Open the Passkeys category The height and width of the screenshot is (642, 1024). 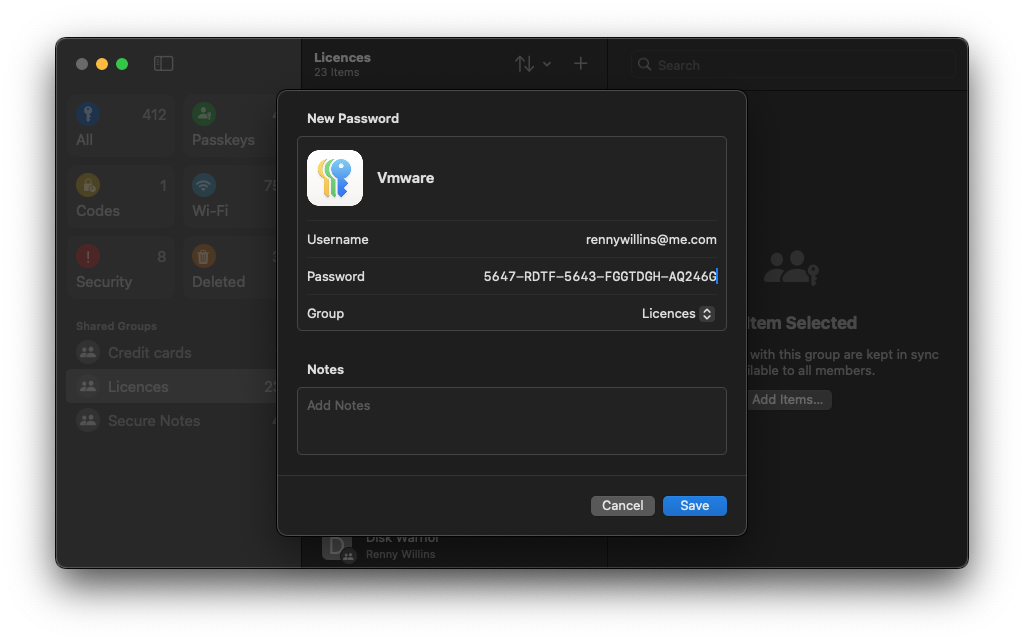[231, 125]
